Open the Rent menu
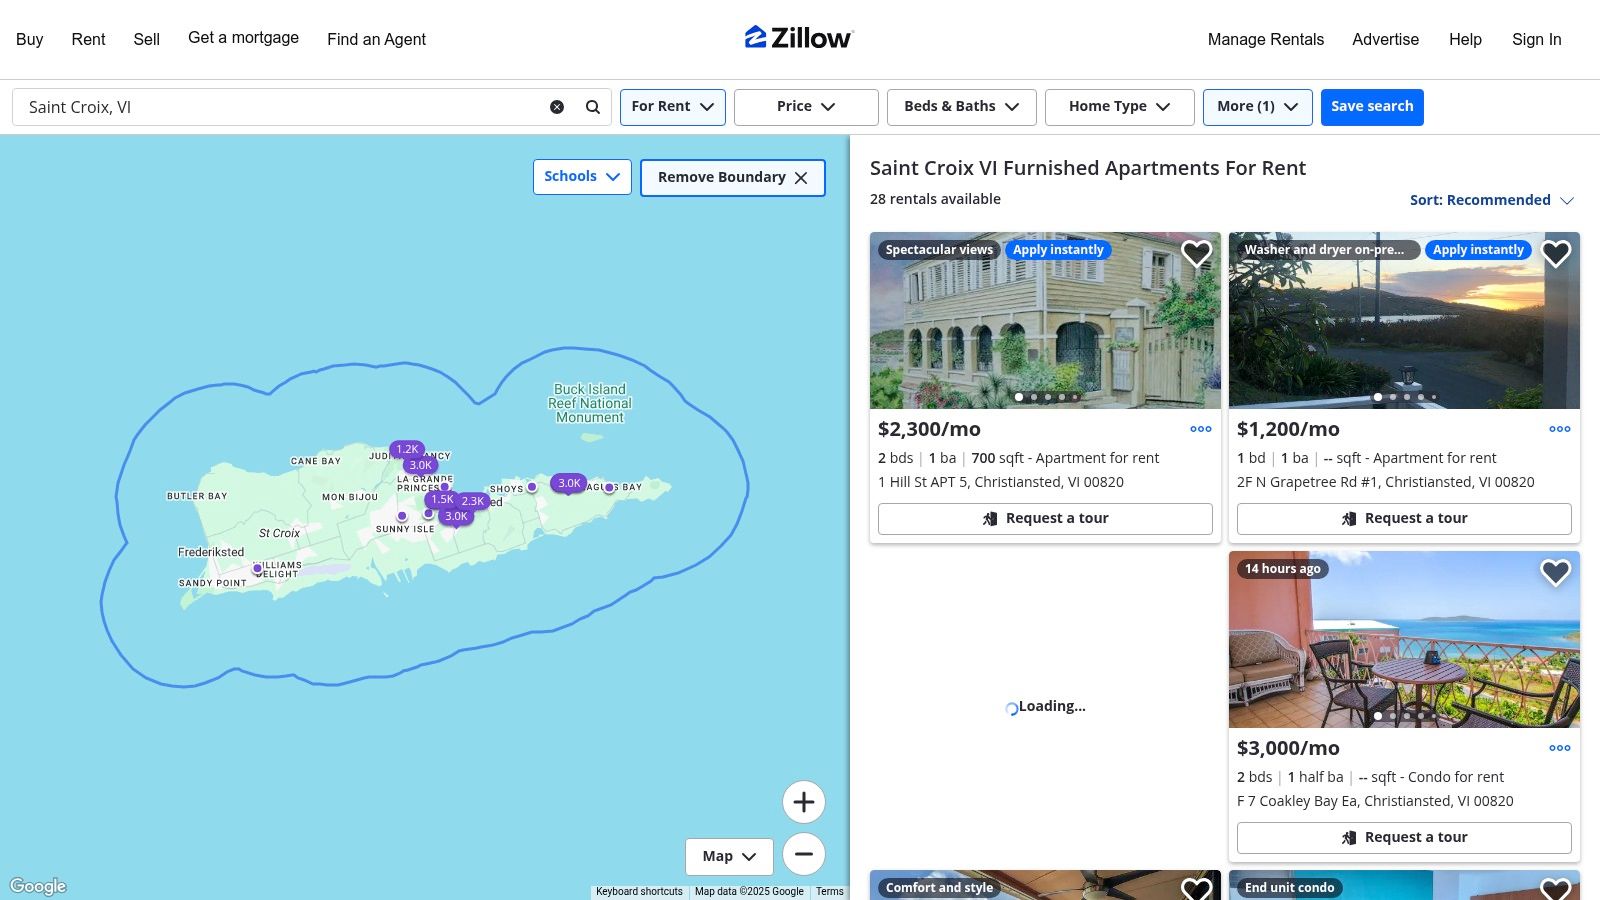Screen dimensions: 1600x900 pos(88,39)
